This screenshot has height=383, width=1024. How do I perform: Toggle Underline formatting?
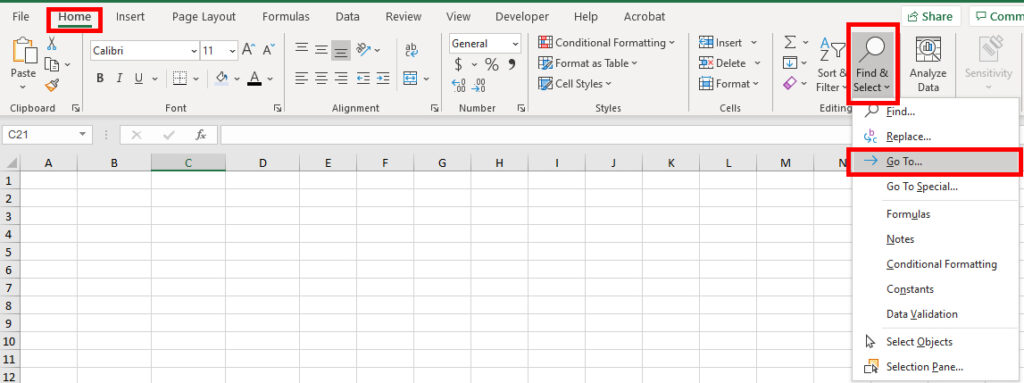coord(138,78)
